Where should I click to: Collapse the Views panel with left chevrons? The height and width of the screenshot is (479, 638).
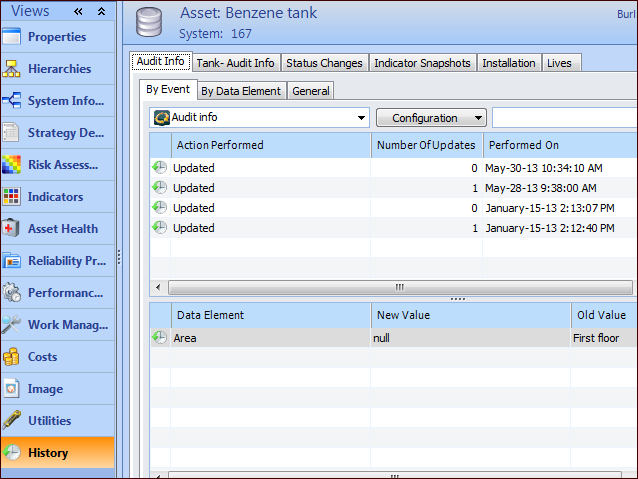[x=78, y=11]
